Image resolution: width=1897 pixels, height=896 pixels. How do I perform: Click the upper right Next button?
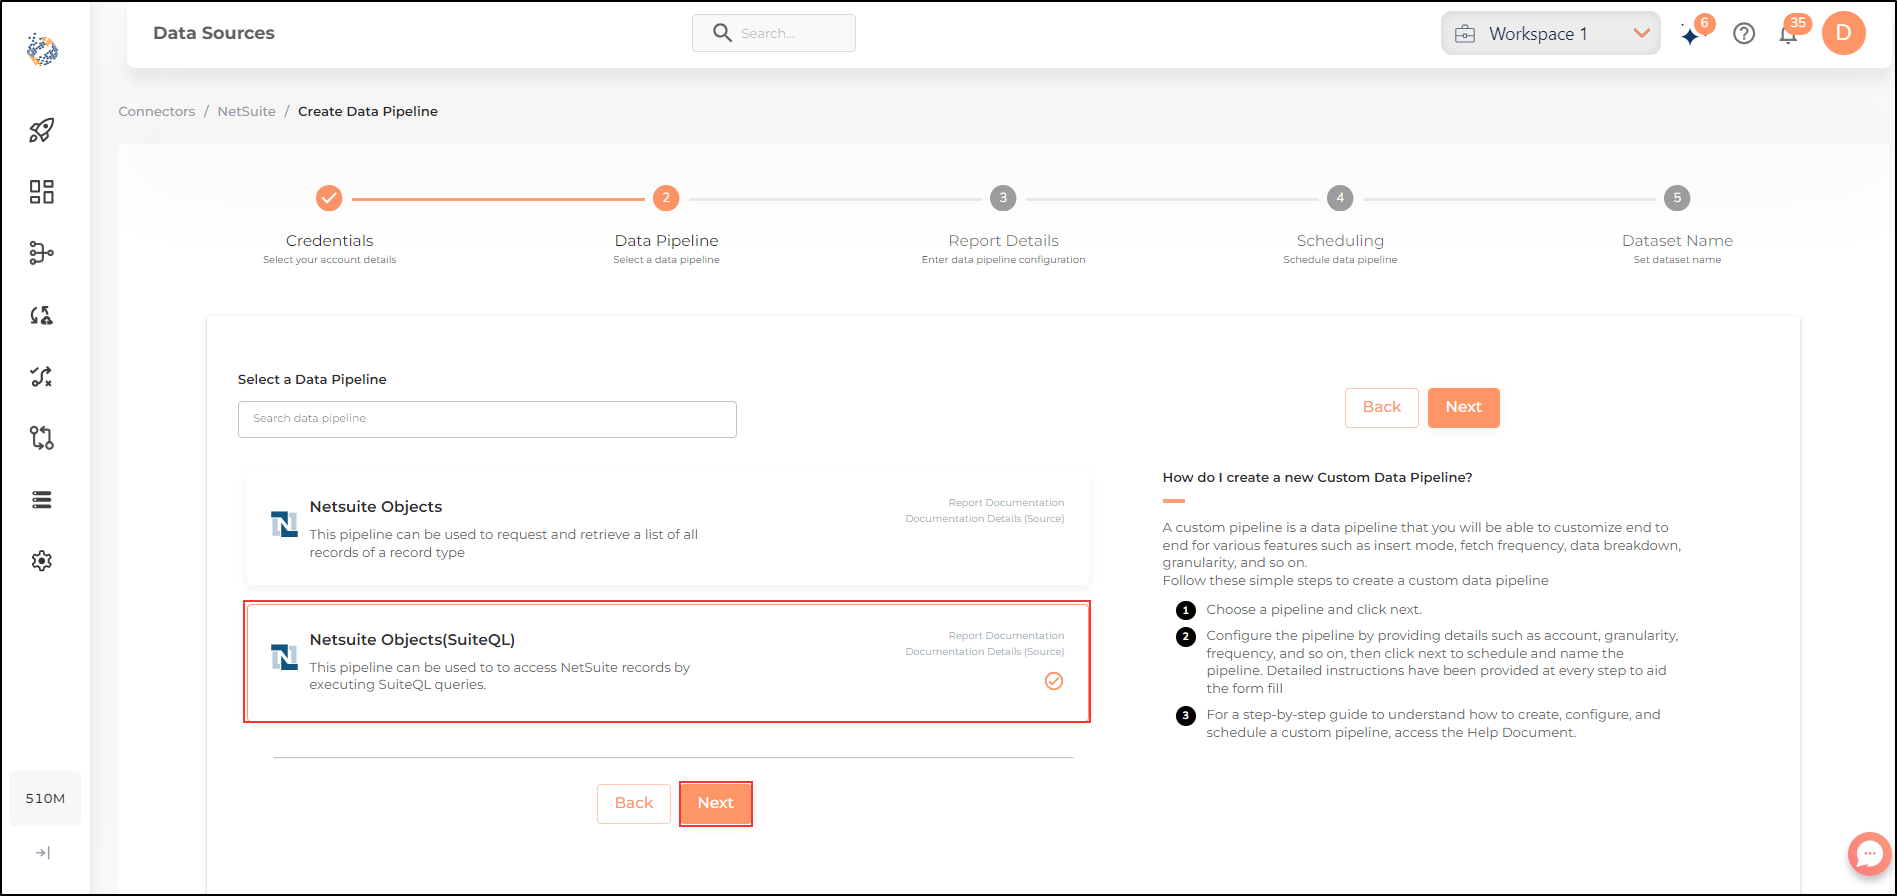(1464, 408)
